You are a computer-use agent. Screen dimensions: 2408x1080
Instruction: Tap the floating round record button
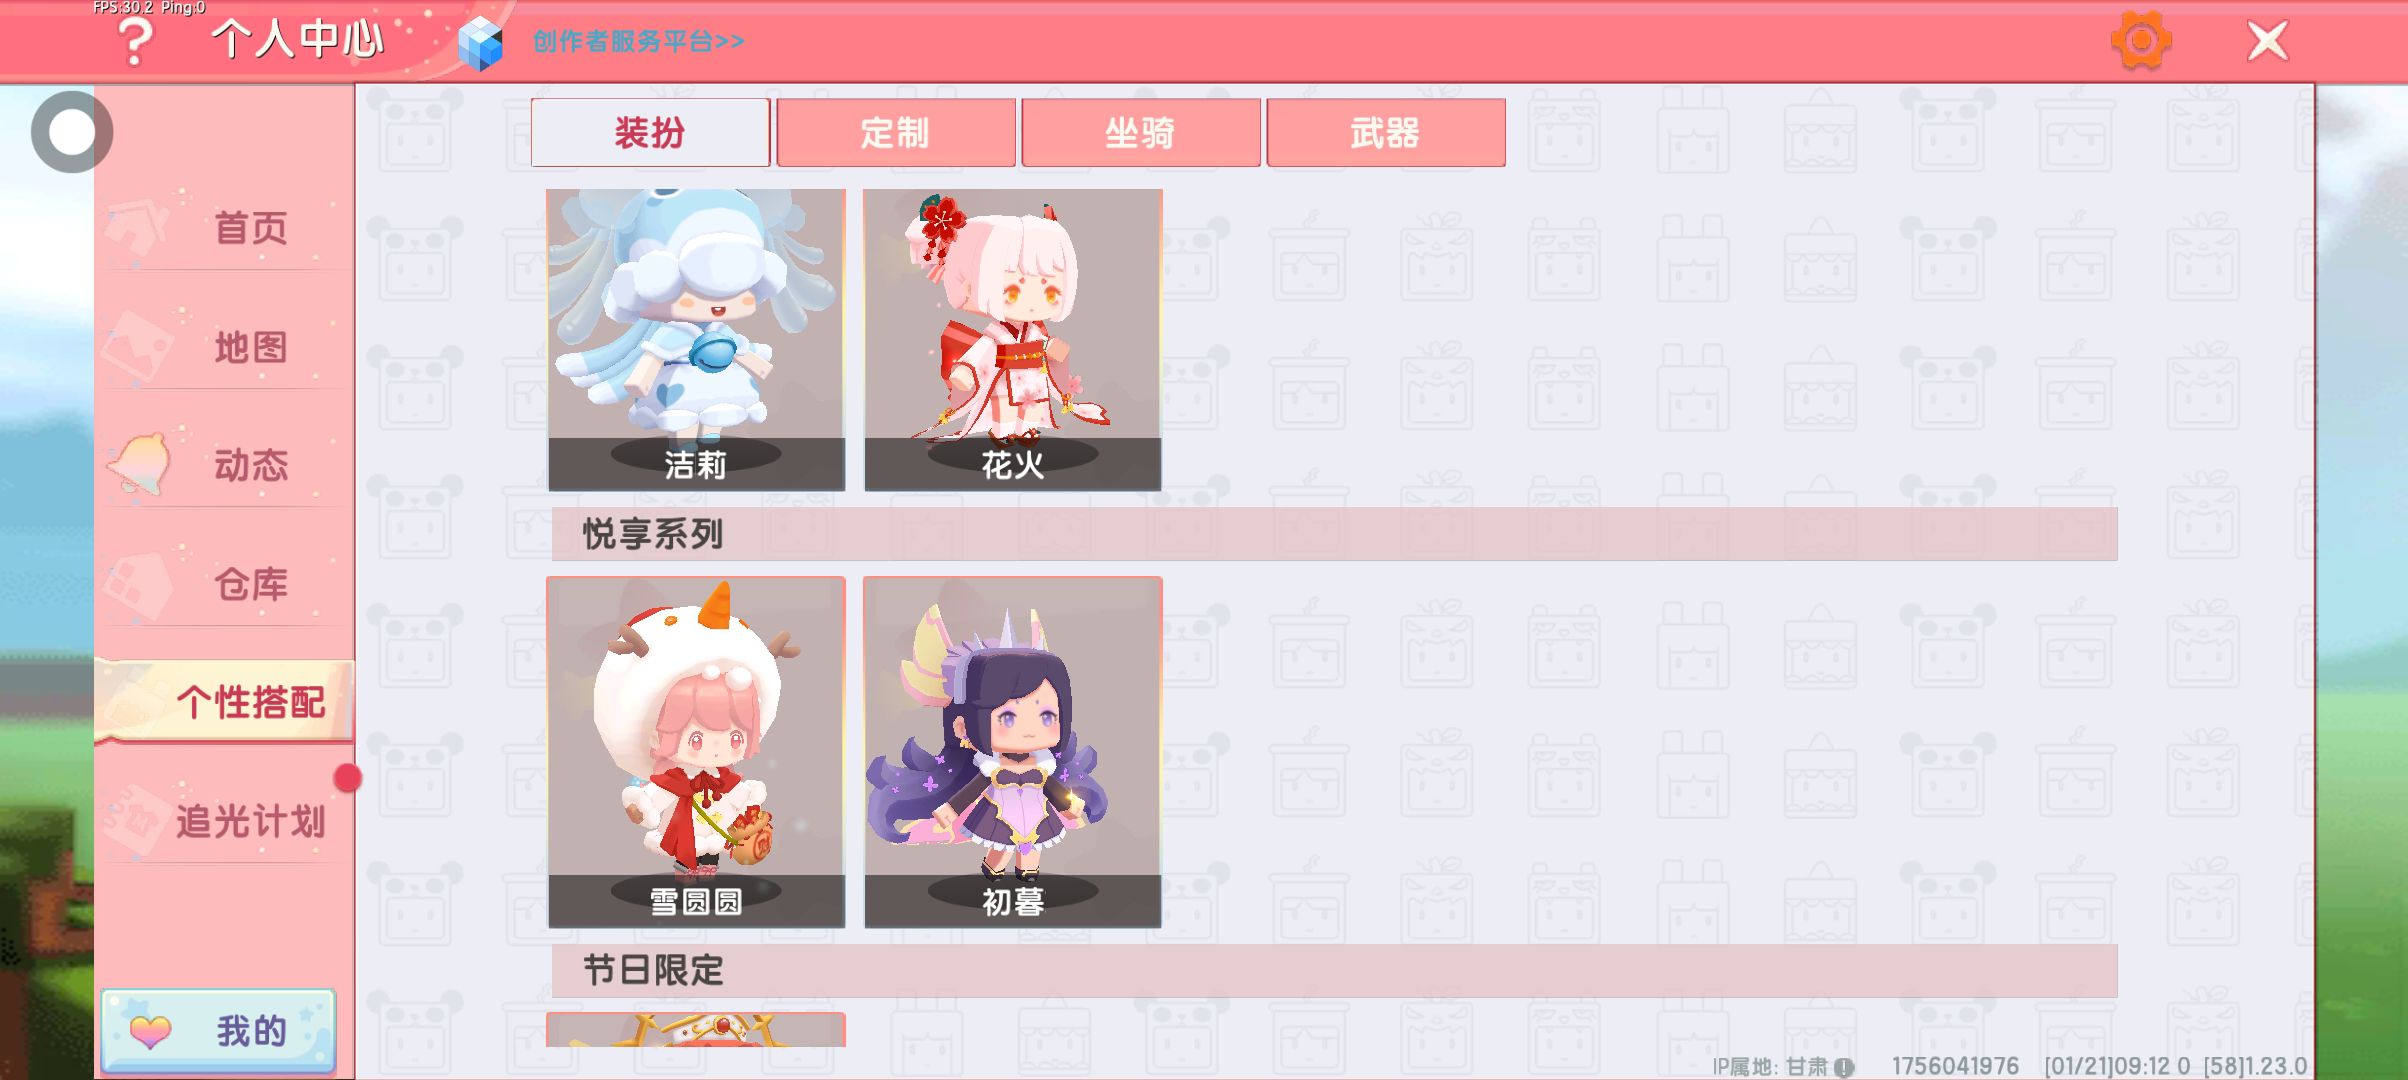pyautogui.click(x=72, y=132)
